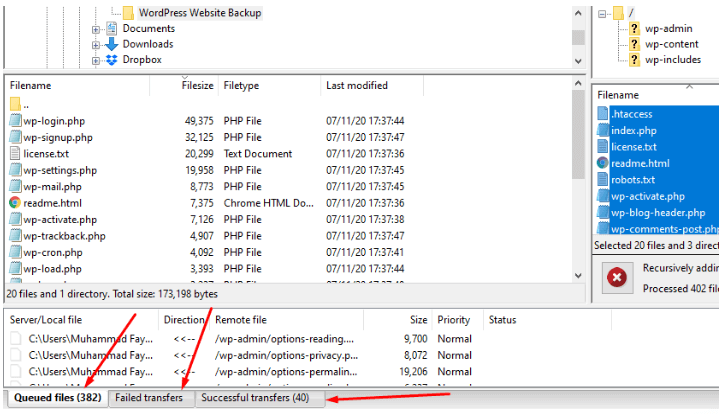Viewport: 719px width, 414px height.
Task: Click the wp-login.php file size 49,375
Action: 199,121
